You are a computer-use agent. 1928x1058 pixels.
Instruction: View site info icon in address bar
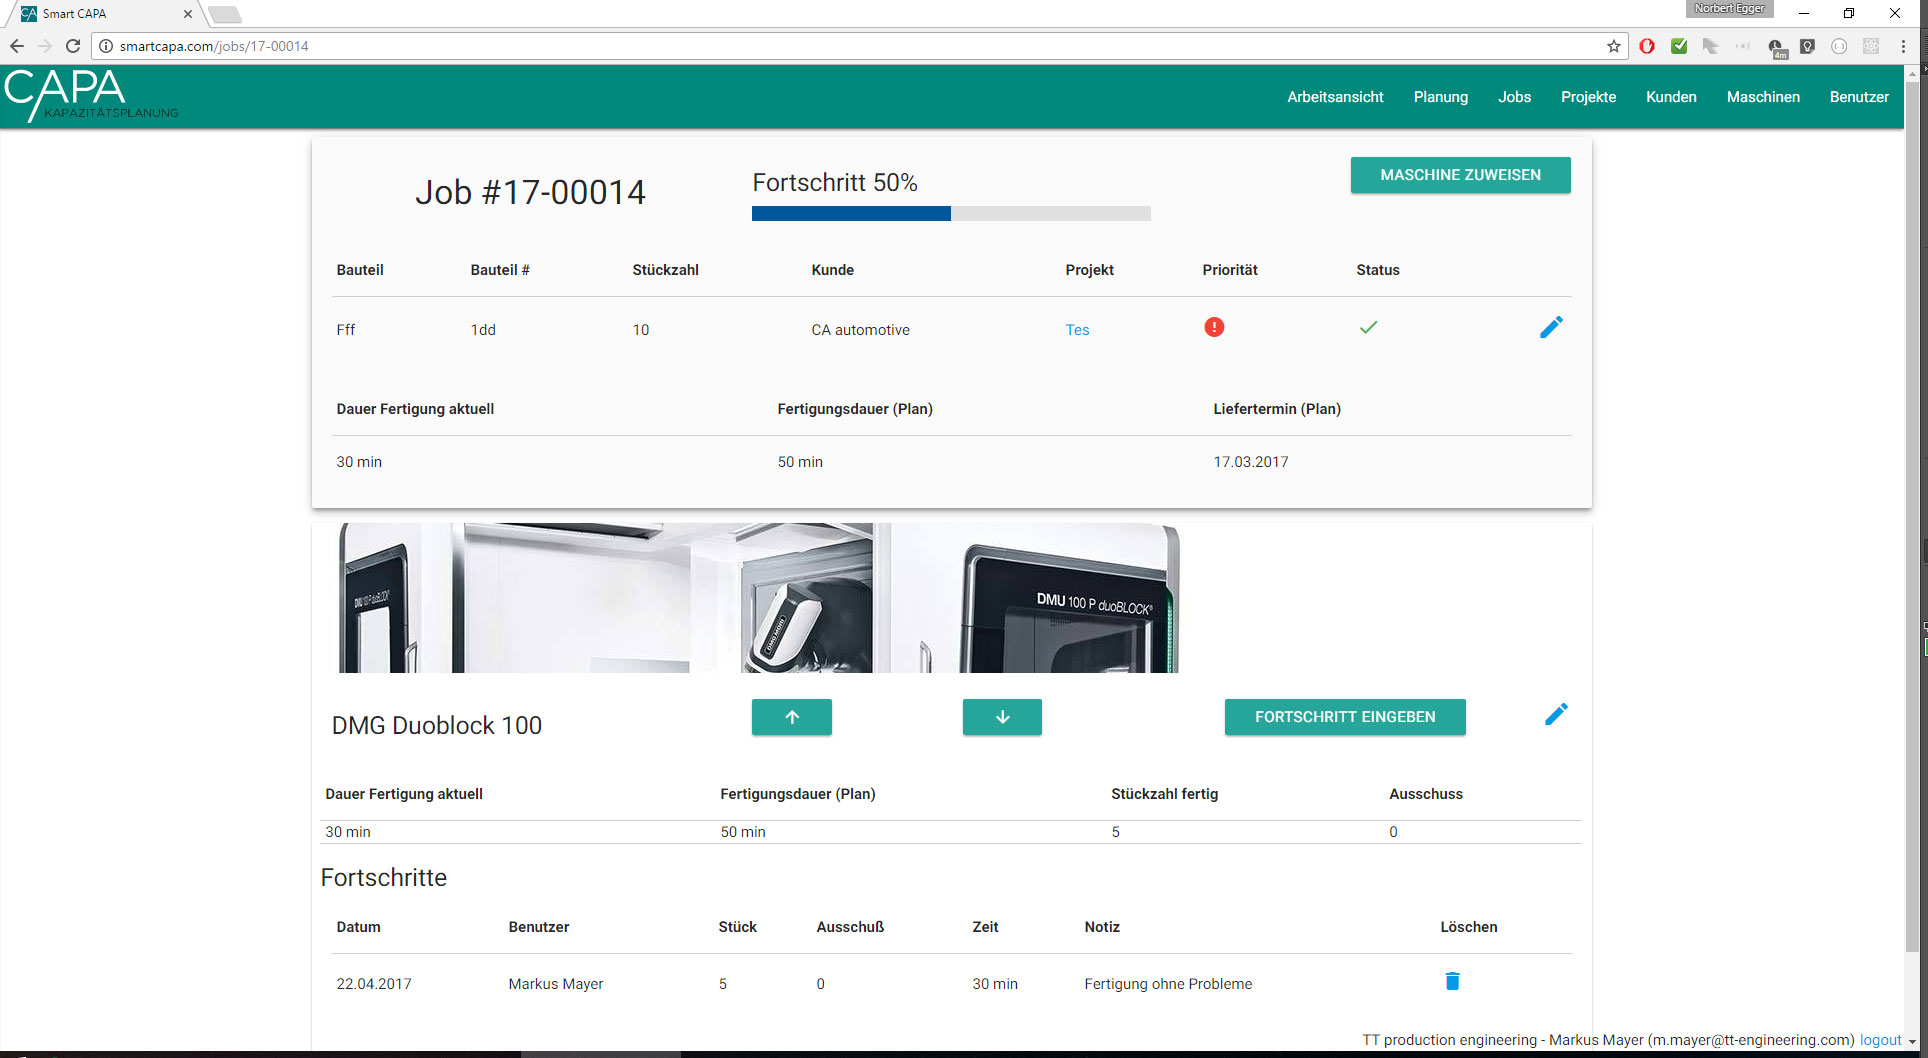[106, 46]
